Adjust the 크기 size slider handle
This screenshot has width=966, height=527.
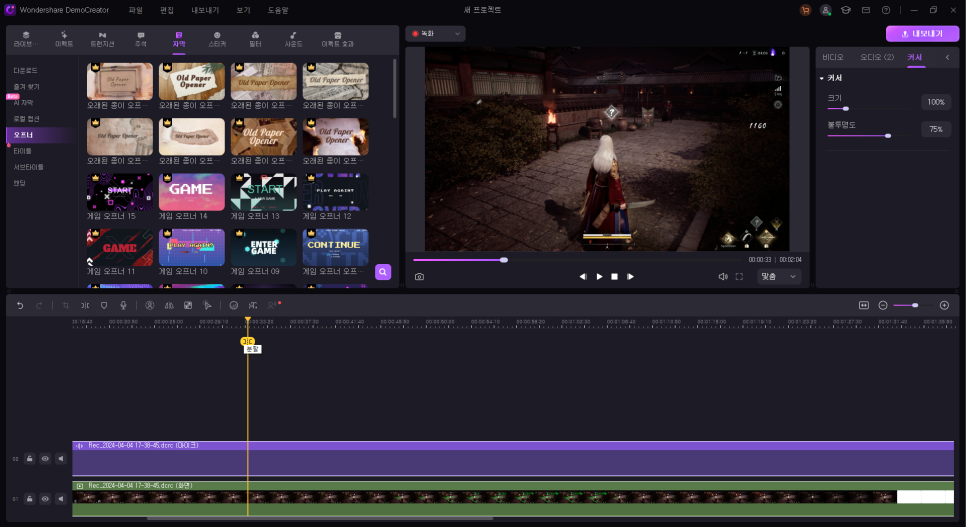pyautogui.click(x=845, y=108)
